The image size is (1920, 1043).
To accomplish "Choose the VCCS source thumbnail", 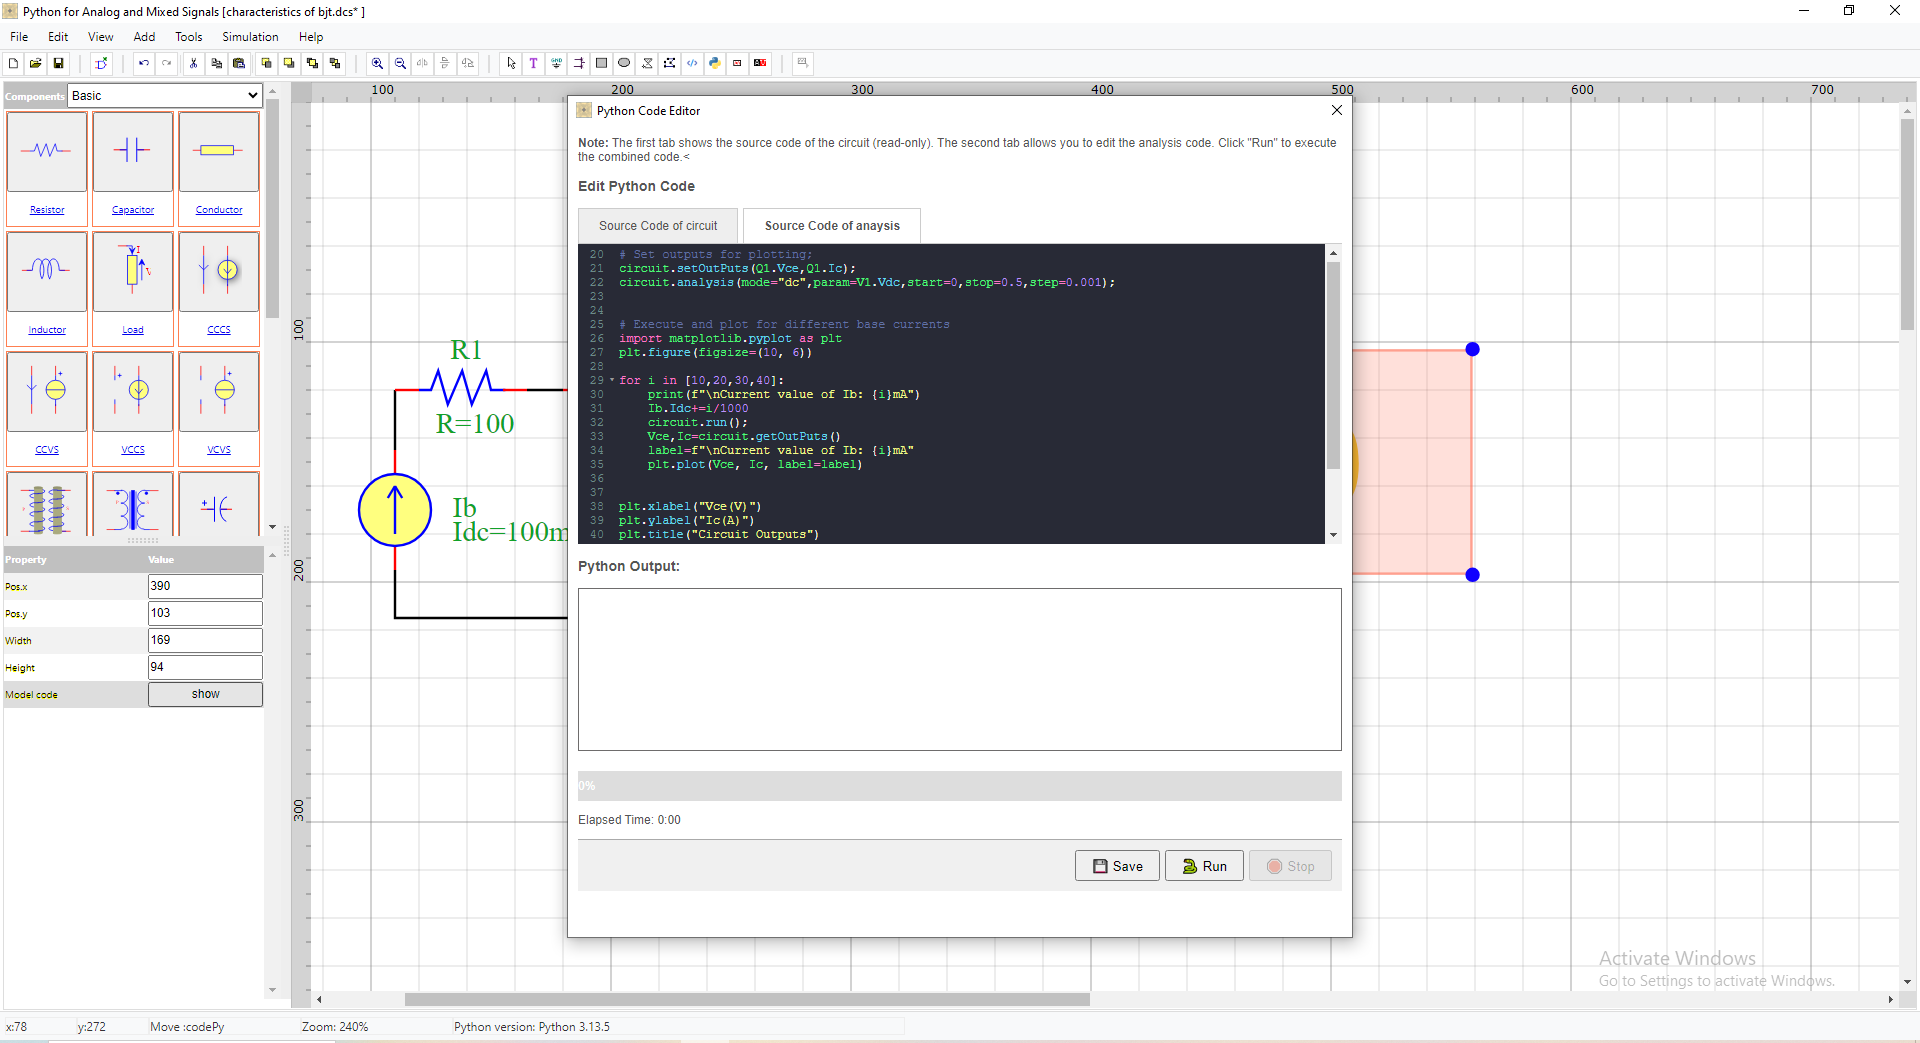I will tap(133, 391).
